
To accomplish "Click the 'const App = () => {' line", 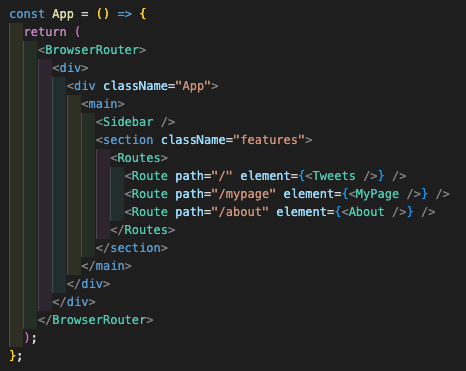I will point(78,14).
